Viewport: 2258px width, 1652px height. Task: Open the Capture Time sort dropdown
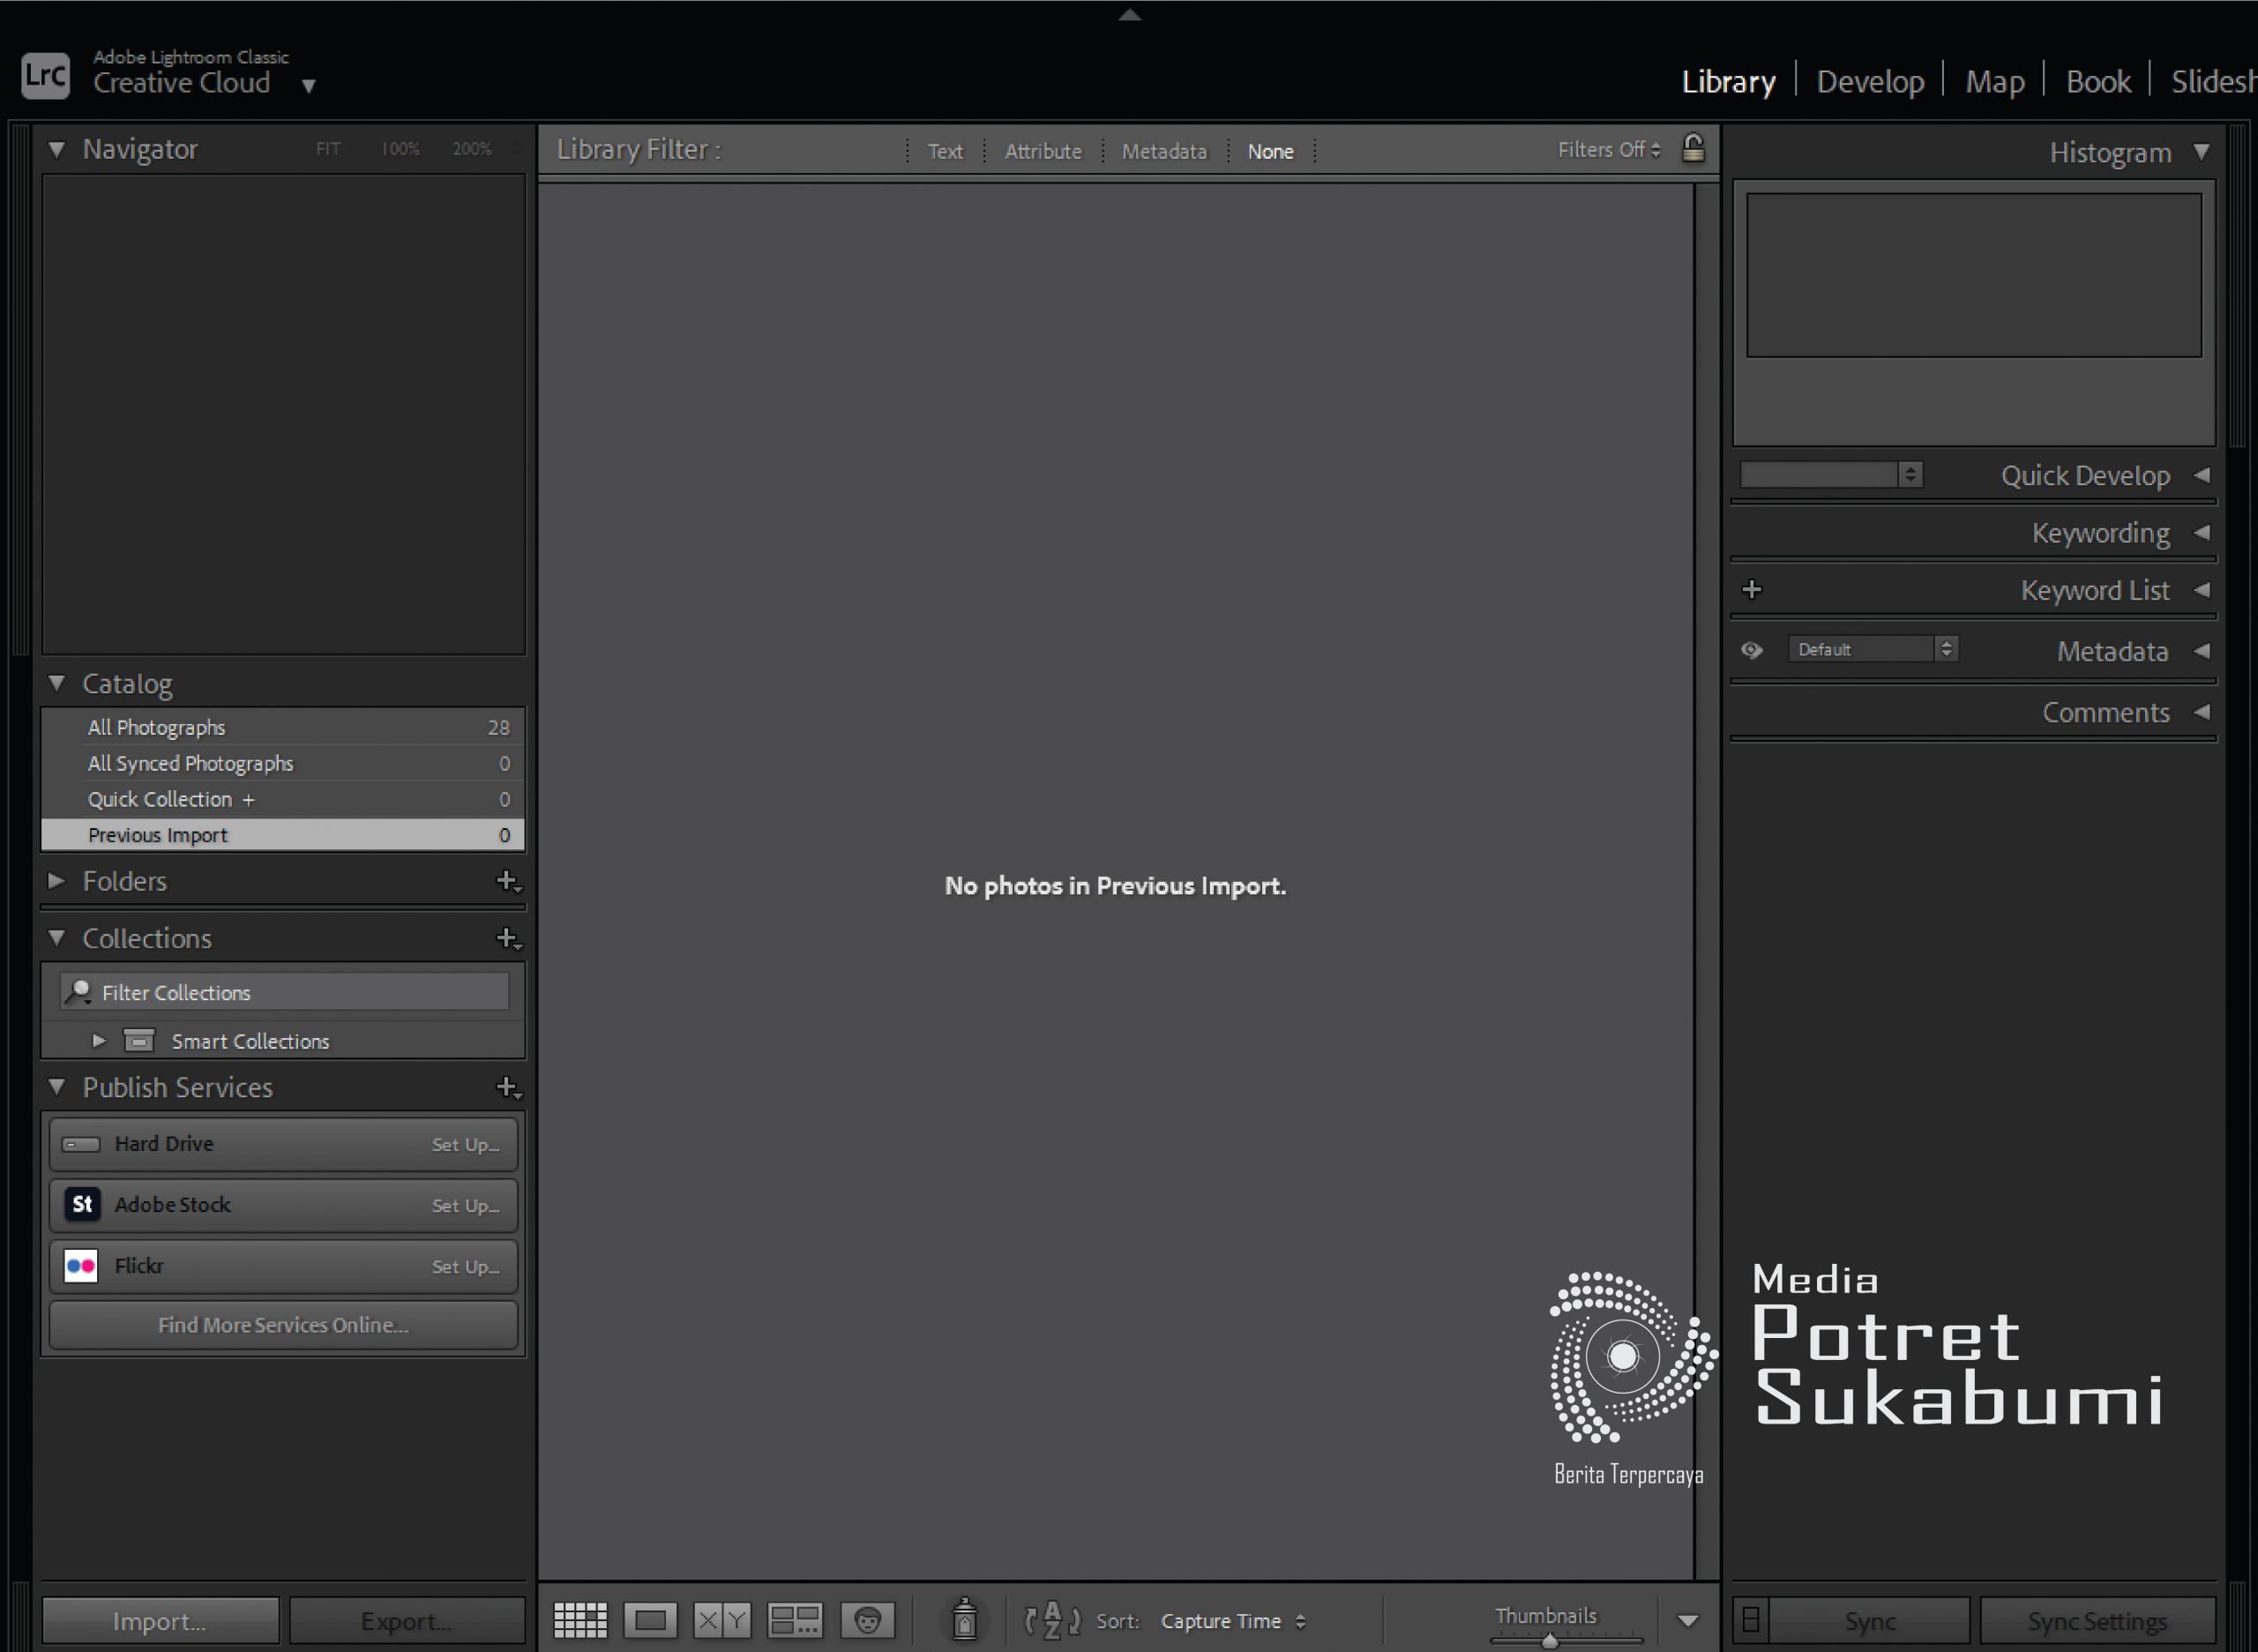point(1232,1621)
